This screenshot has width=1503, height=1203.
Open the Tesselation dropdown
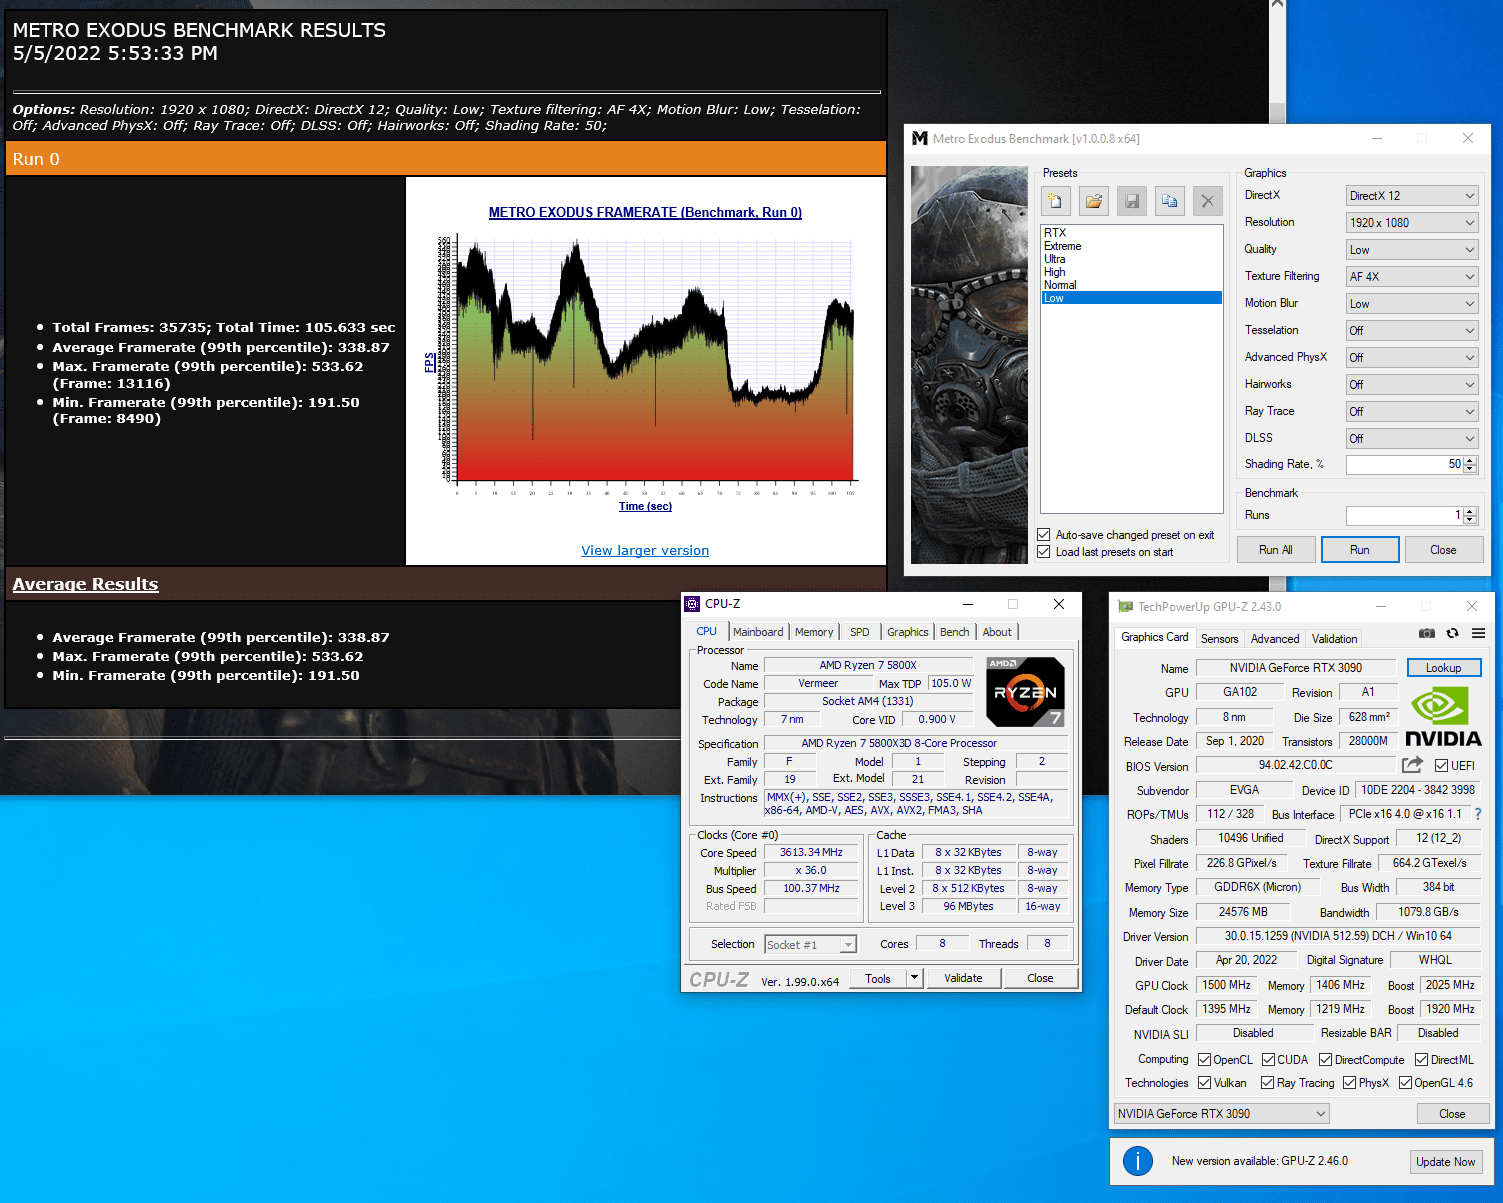[1412, 331]
